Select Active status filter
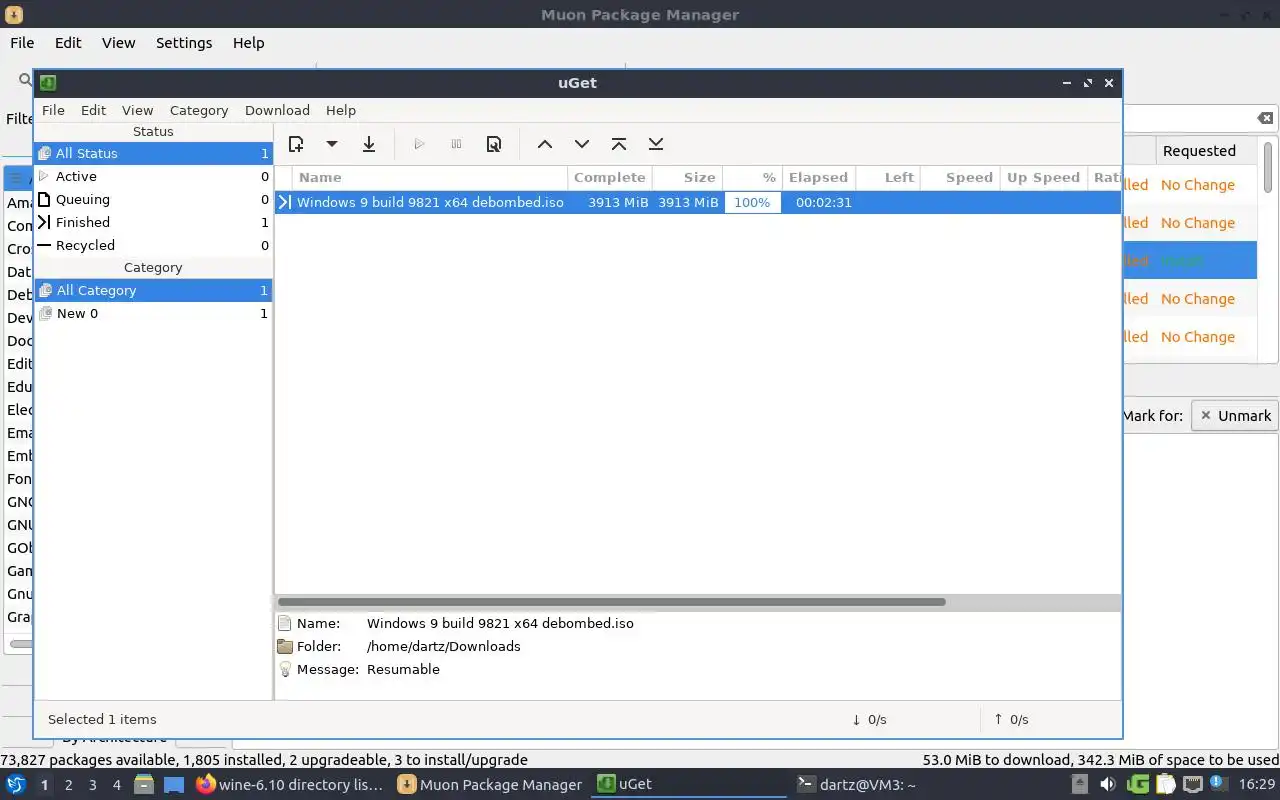 [x=153, y=176]
